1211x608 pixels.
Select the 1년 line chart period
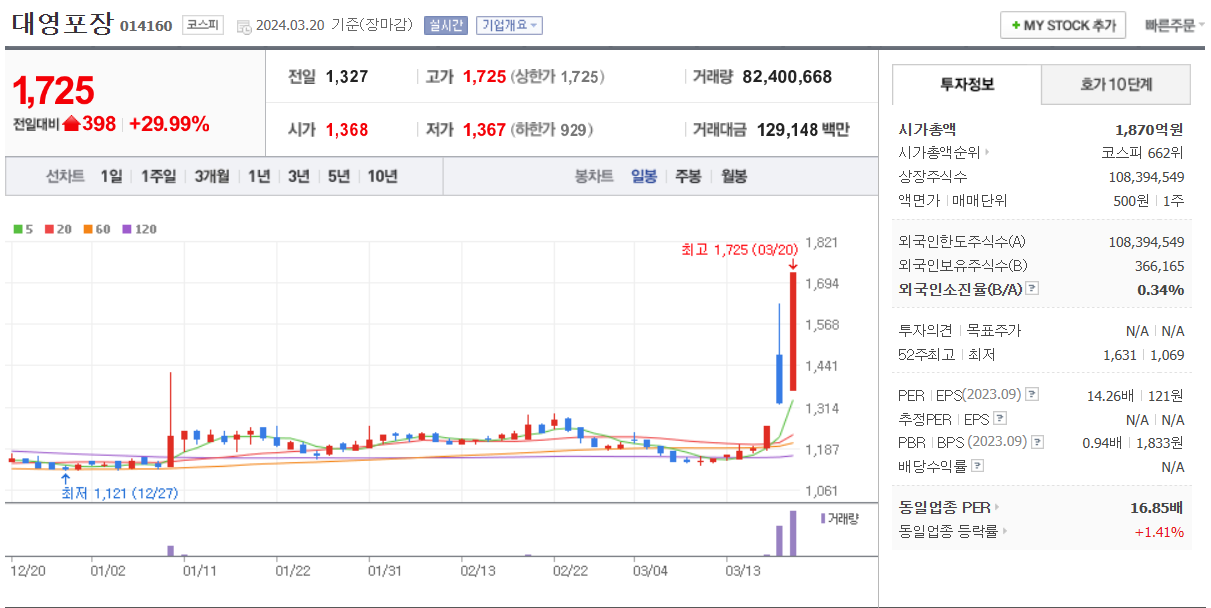coord(259,176)
